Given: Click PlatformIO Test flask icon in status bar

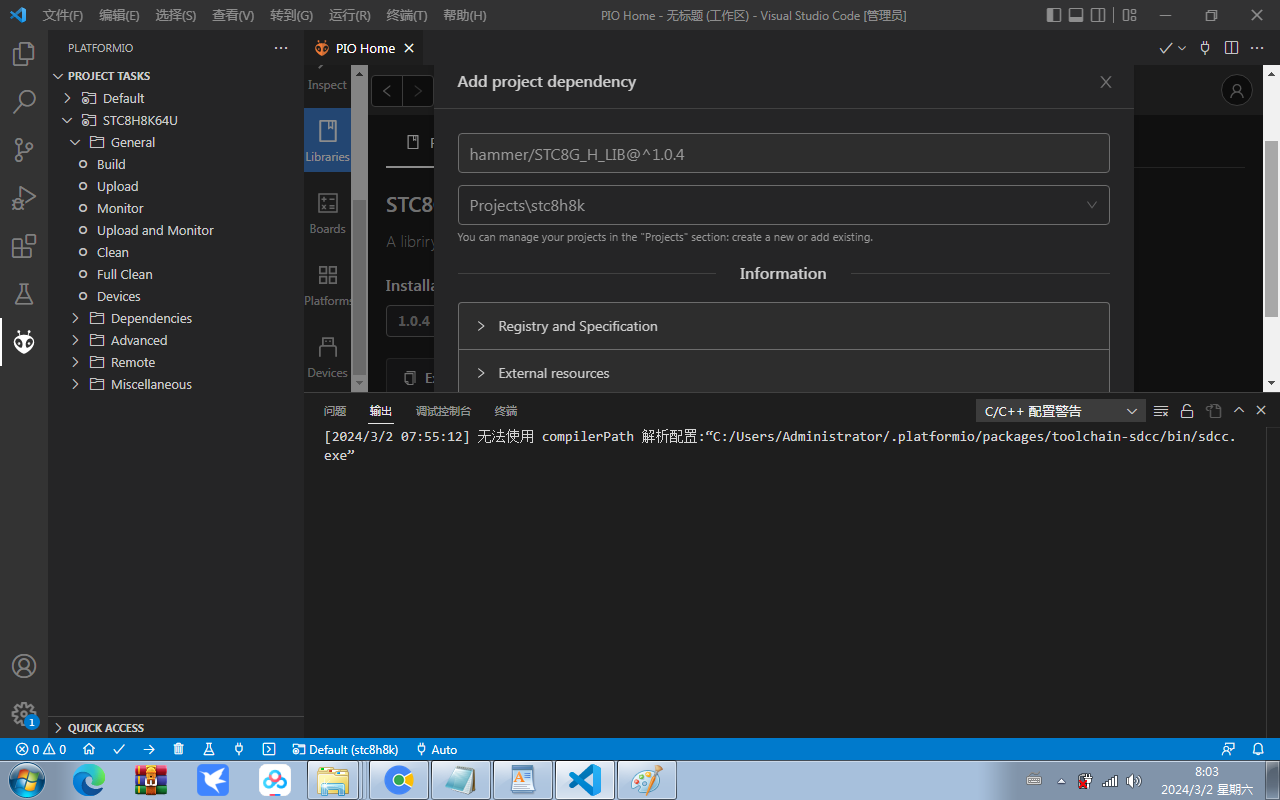Looking at the screenshot, I should pyautogui.click(x=209, y=749).
